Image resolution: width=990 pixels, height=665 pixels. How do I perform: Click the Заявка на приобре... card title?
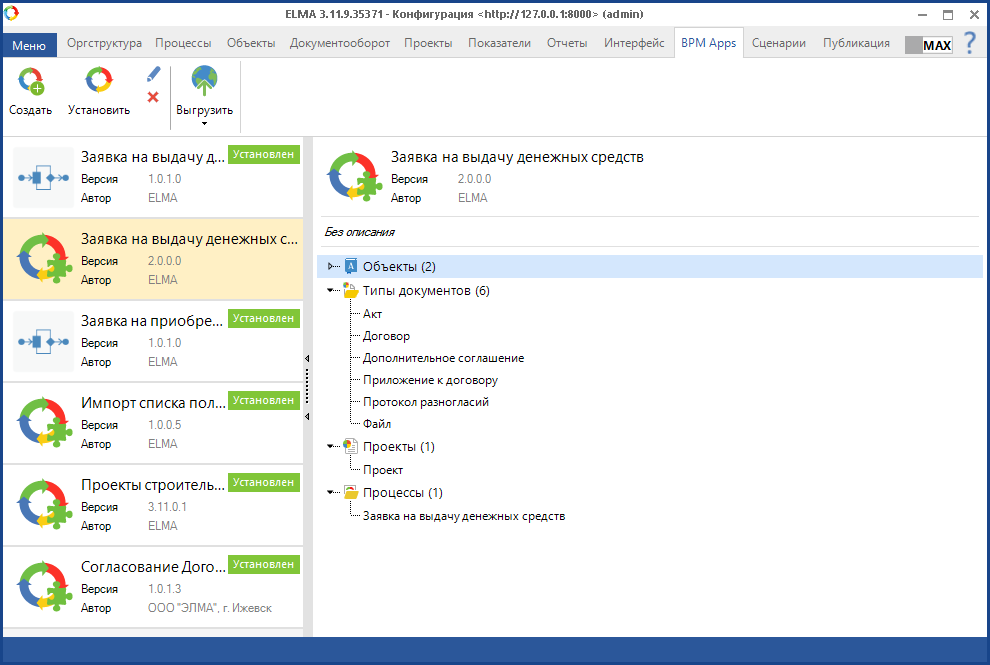click(152, 321)
